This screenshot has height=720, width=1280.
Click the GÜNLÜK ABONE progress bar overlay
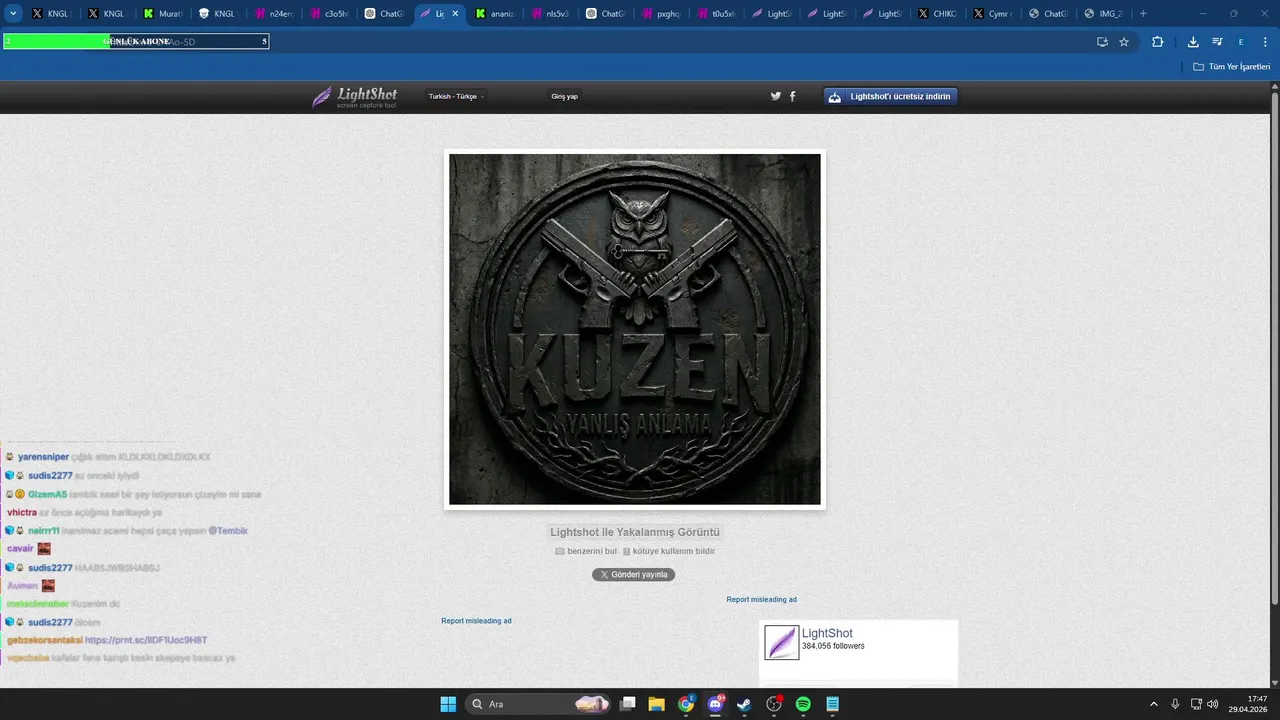click(136, 41)
